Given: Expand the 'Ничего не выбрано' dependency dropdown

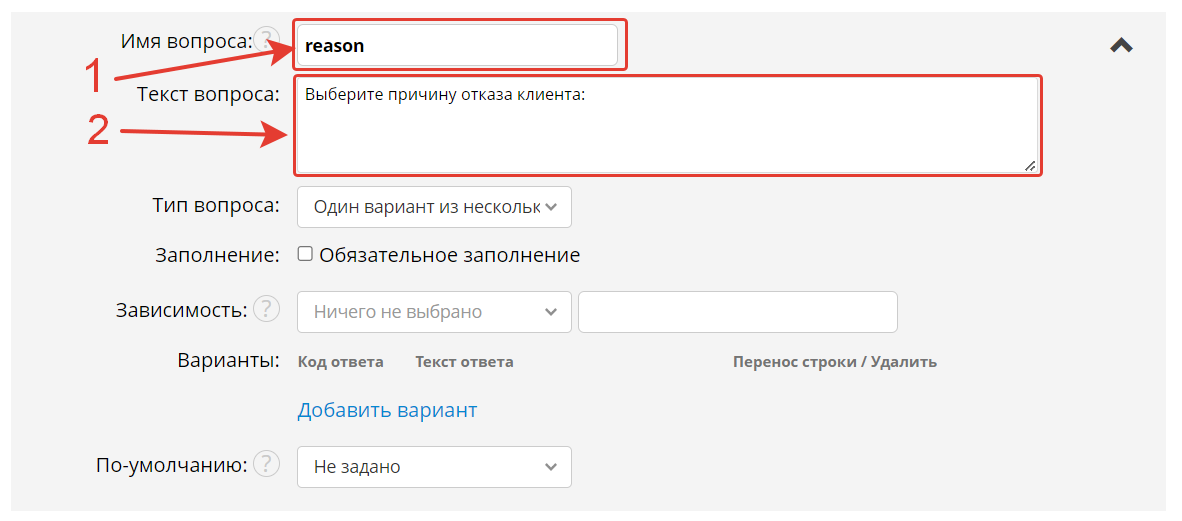Looking at the screenshot, I should [x=434, y=312].
